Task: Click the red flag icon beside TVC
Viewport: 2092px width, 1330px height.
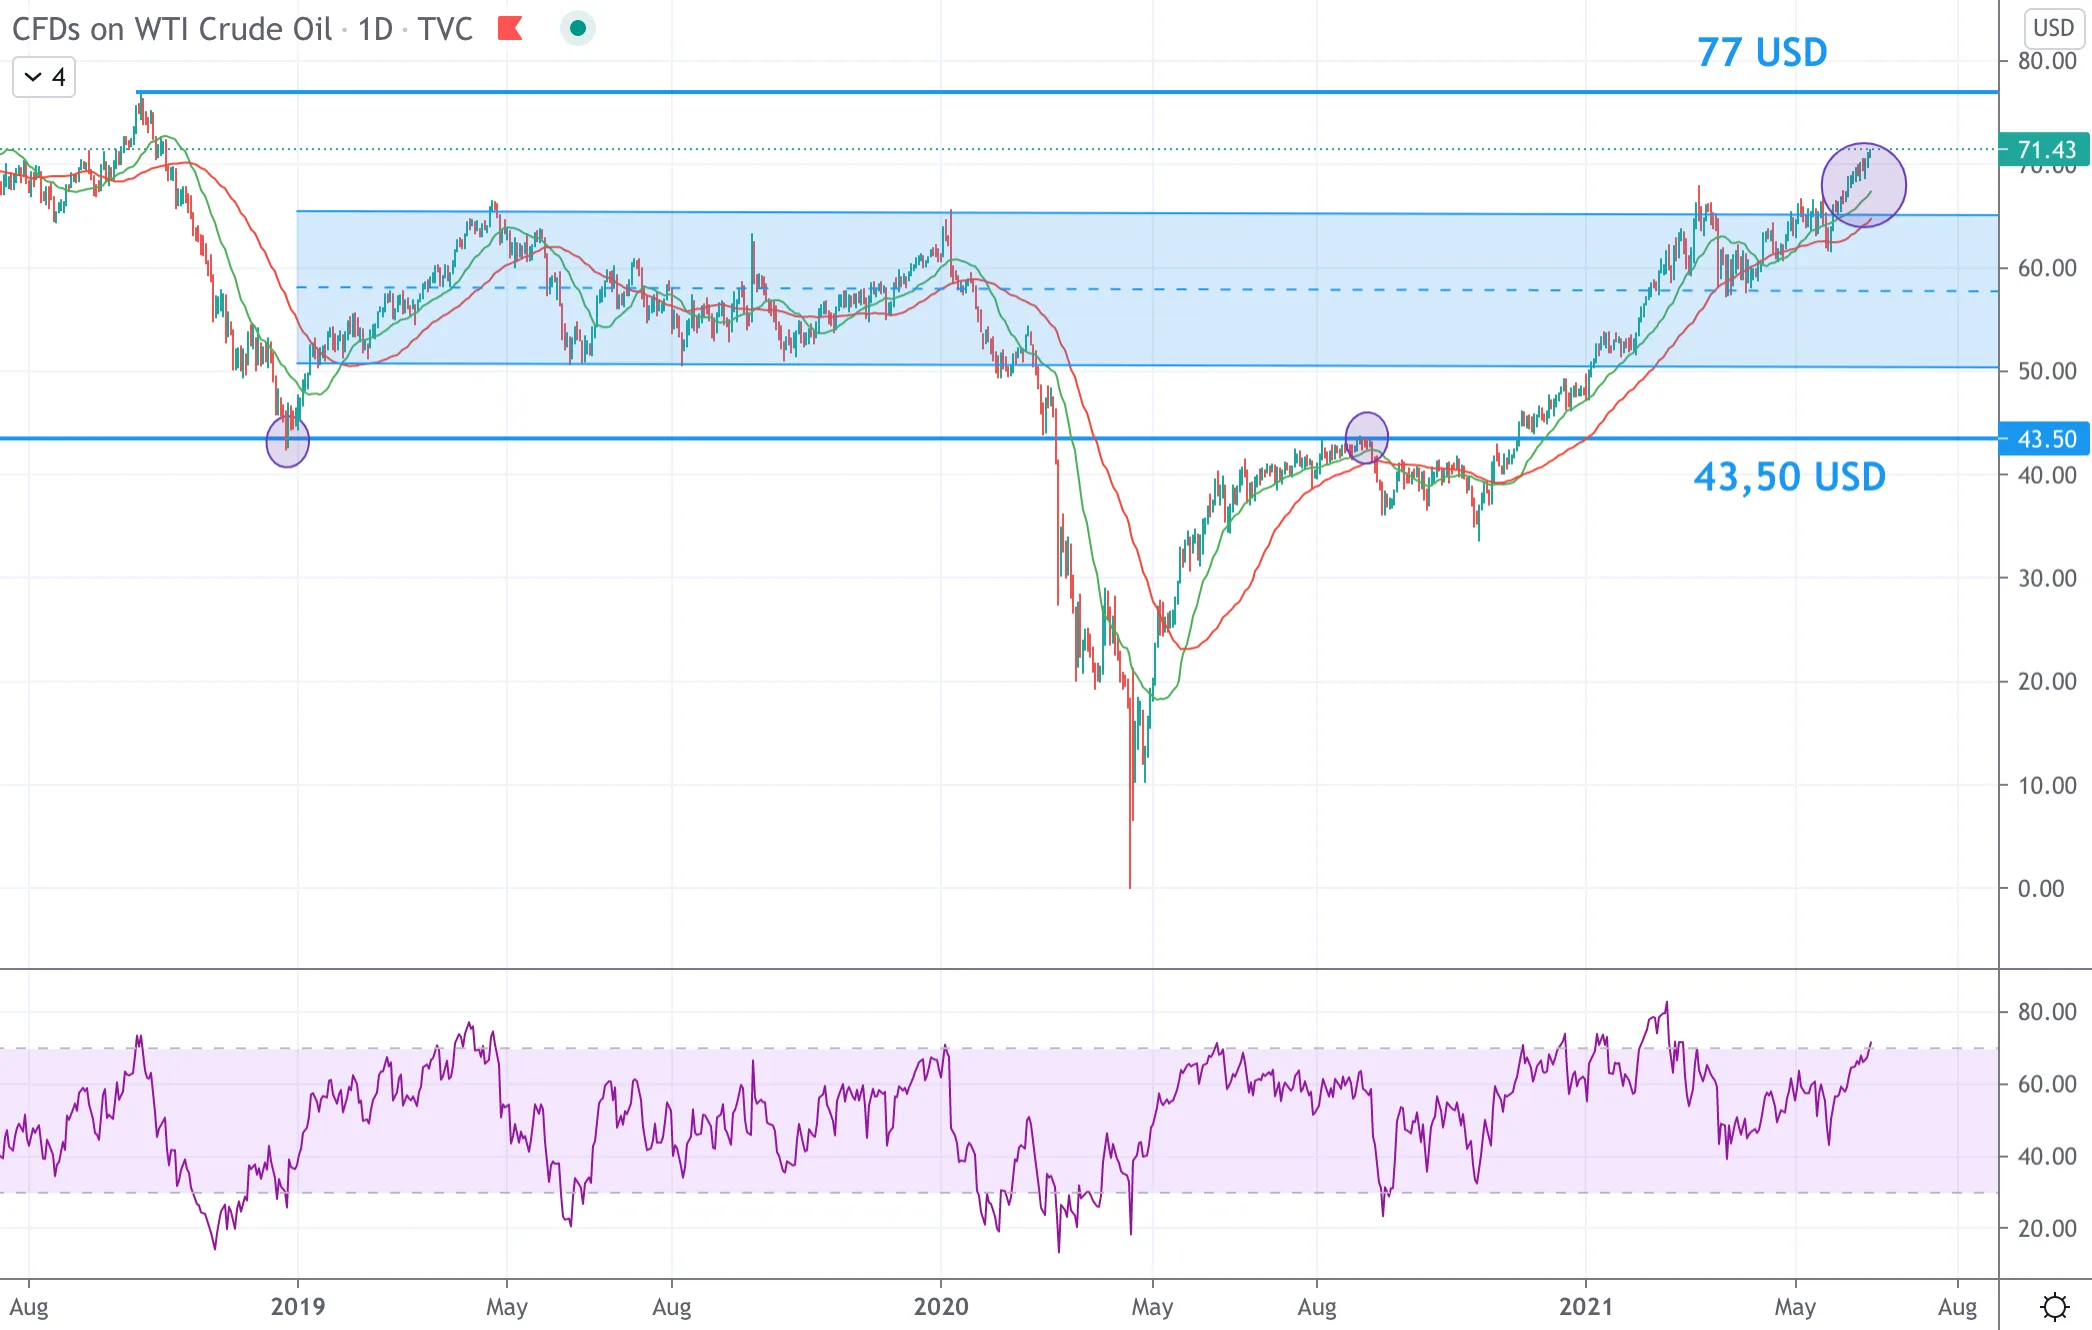Action: click(510, 28)
